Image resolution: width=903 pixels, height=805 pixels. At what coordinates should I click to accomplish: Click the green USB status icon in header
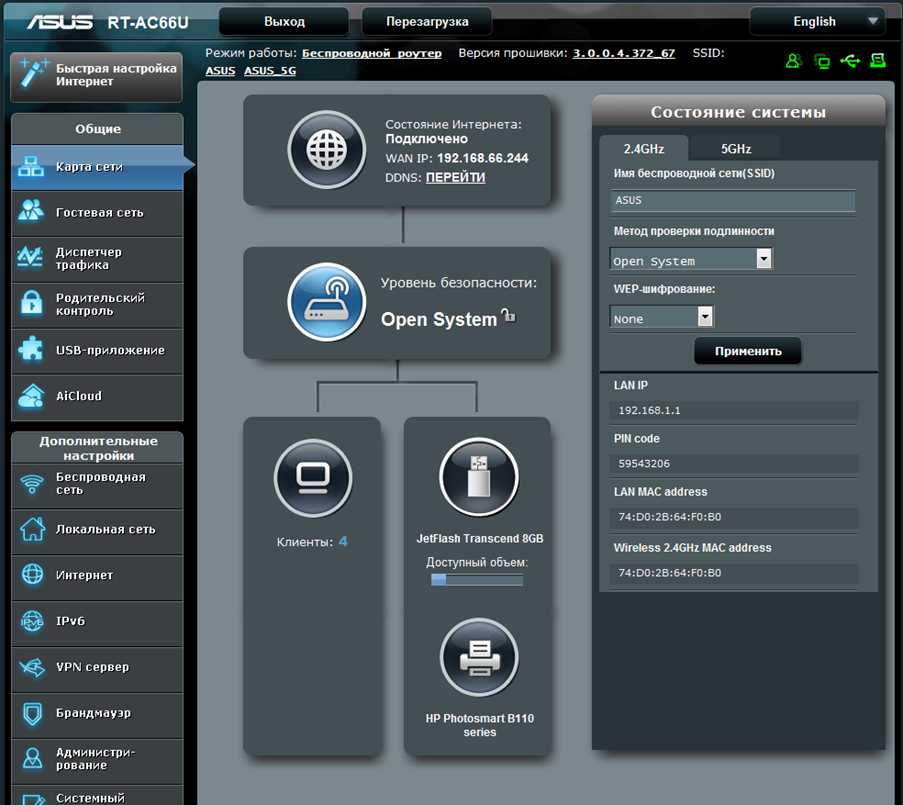(x=850, y=60)
